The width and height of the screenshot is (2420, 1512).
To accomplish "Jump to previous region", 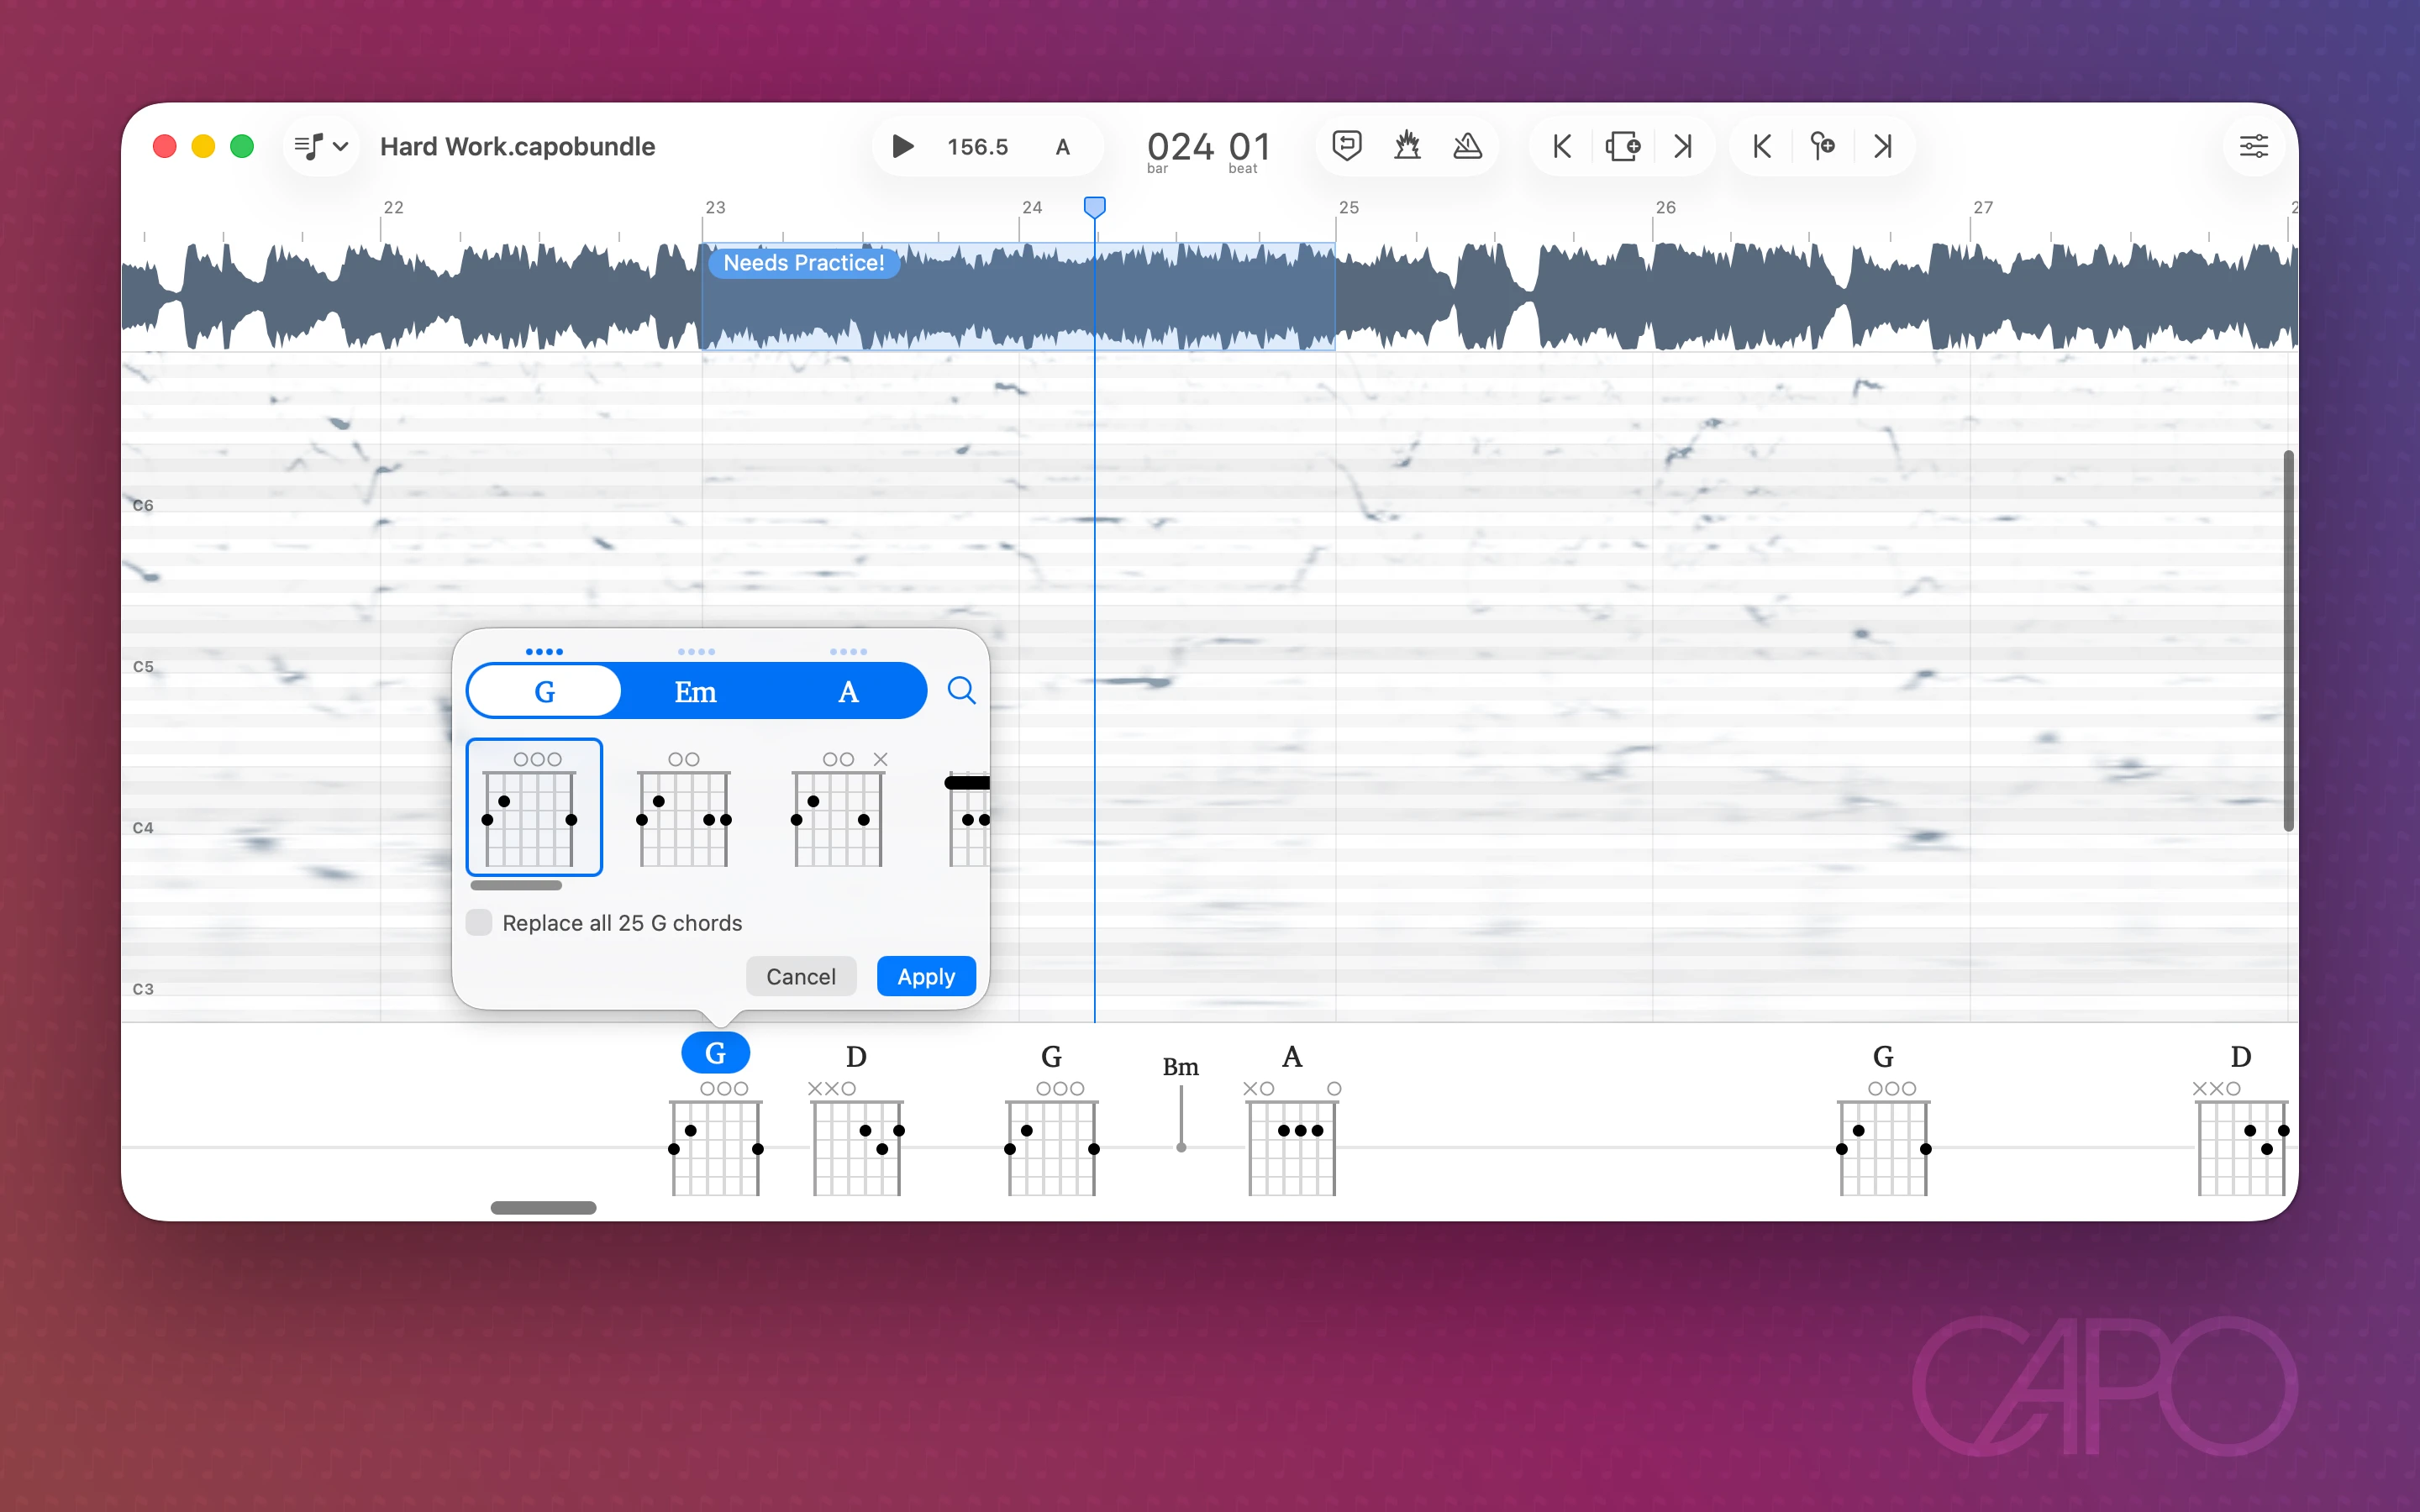I will point(1562,146).
